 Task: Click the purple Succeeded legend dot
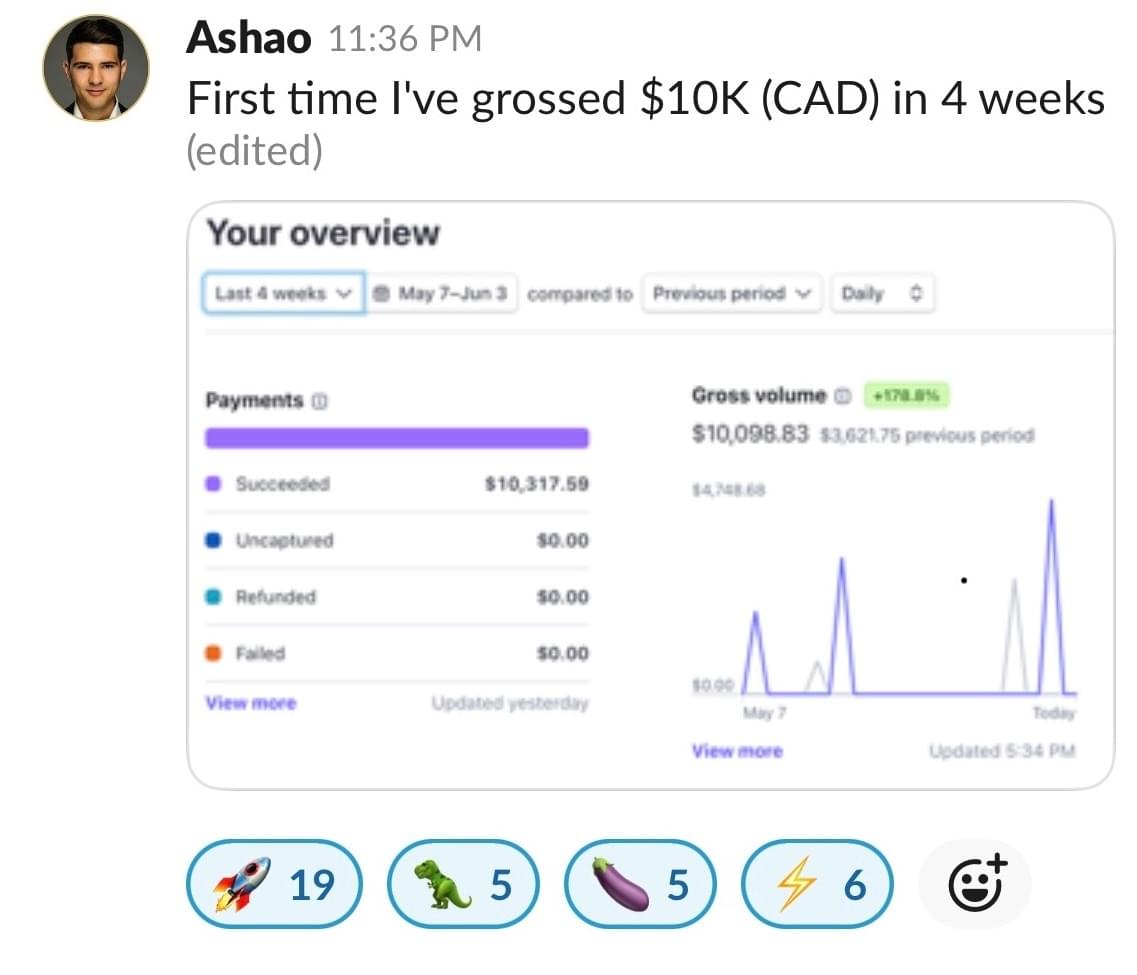(213, 484)
